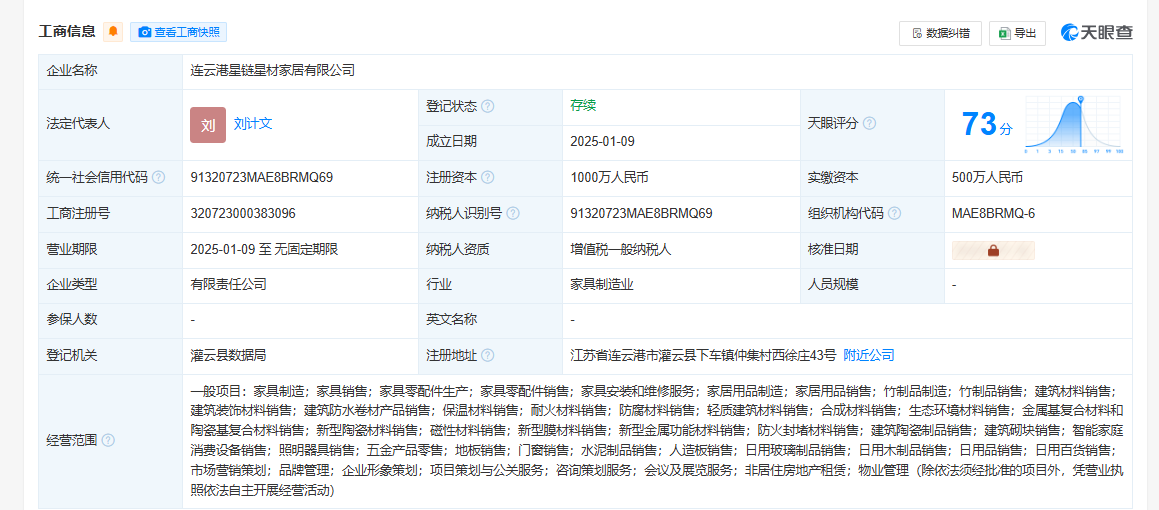Select business term 2025-01-09 至 无固定期限
The width and height of the screenshot is (1159, 510).
(264, 250)
